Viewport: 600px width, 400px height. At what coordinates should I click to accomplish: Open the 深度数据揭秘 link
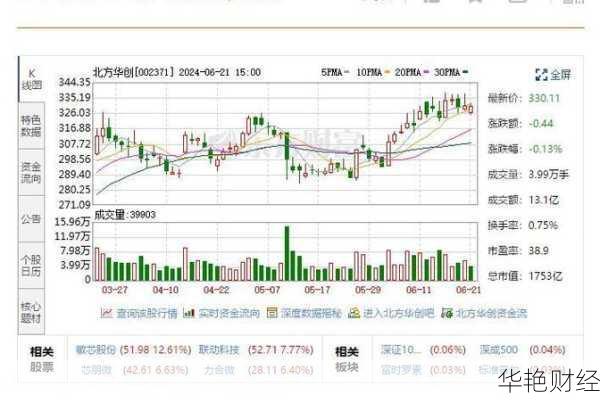tap(311, 313)
